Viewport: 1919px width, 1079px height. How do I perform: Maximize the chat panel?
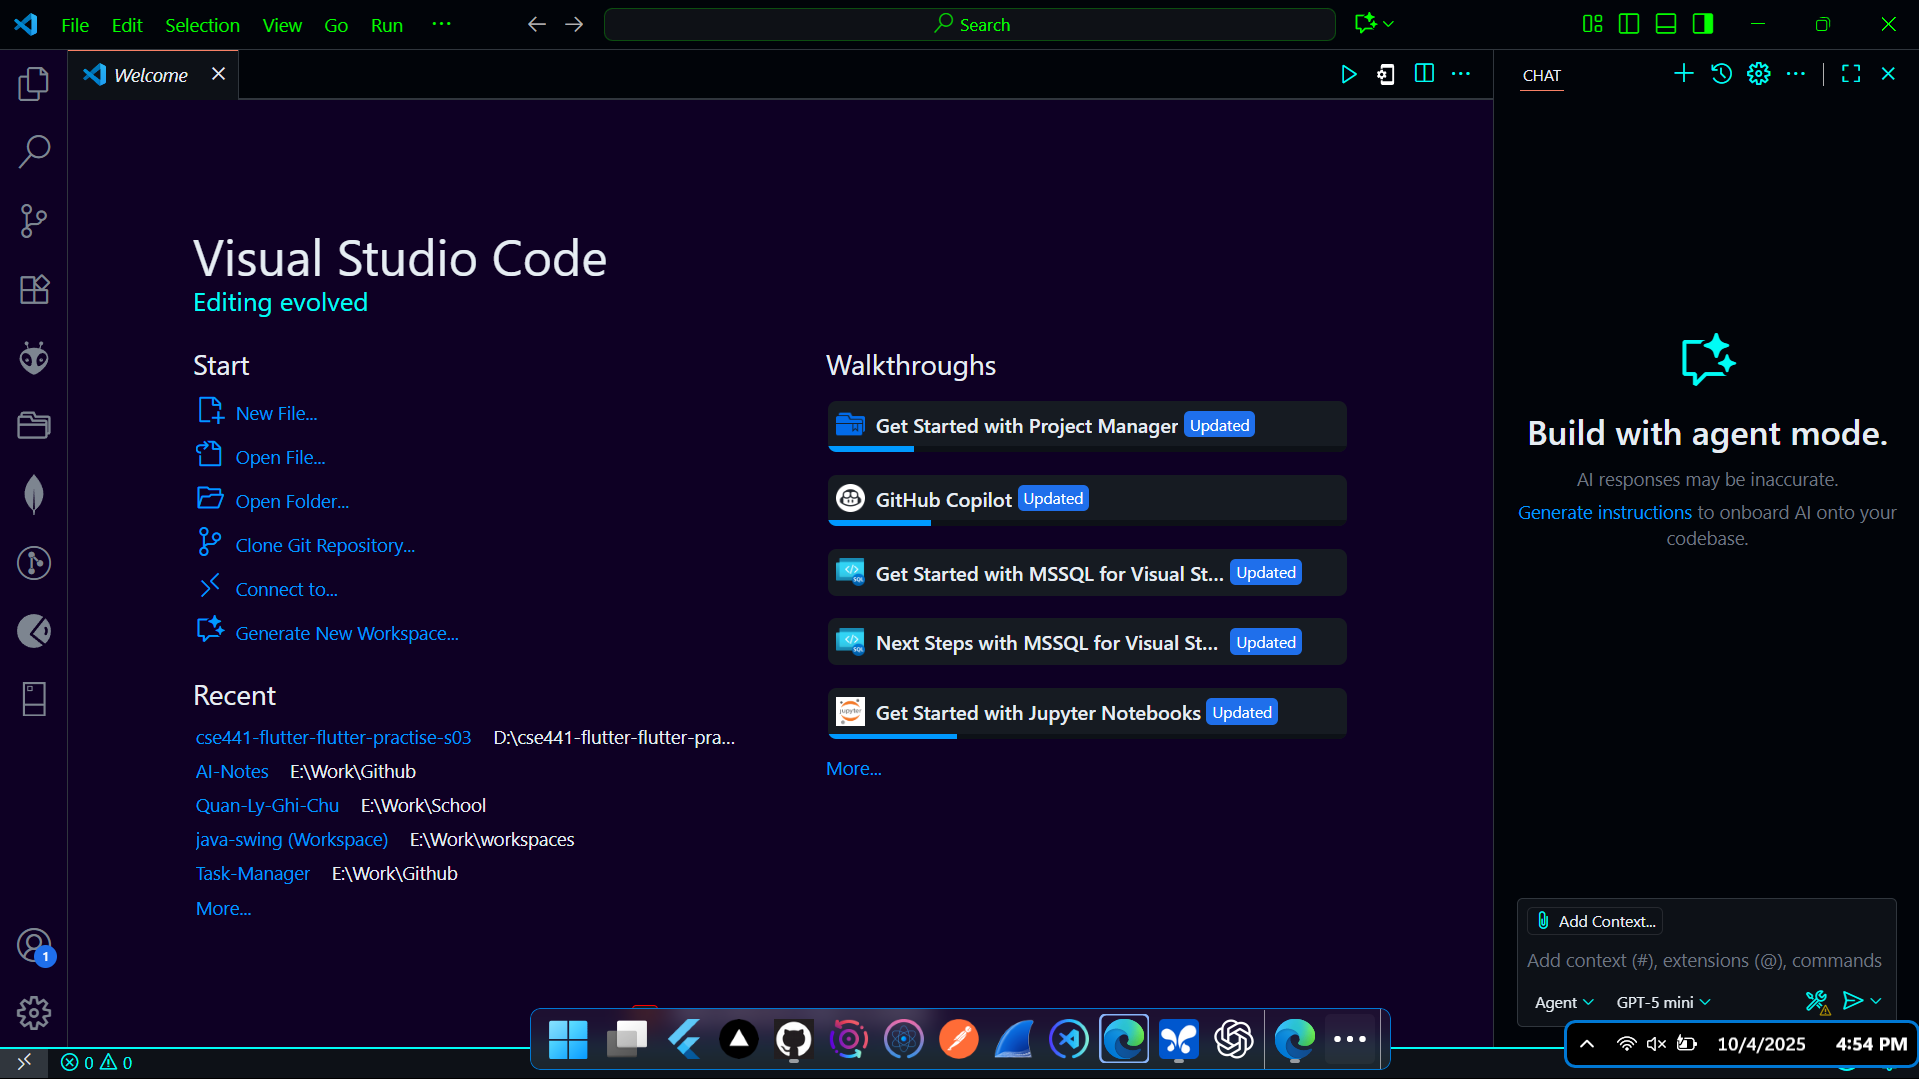tap(1851, 74)
